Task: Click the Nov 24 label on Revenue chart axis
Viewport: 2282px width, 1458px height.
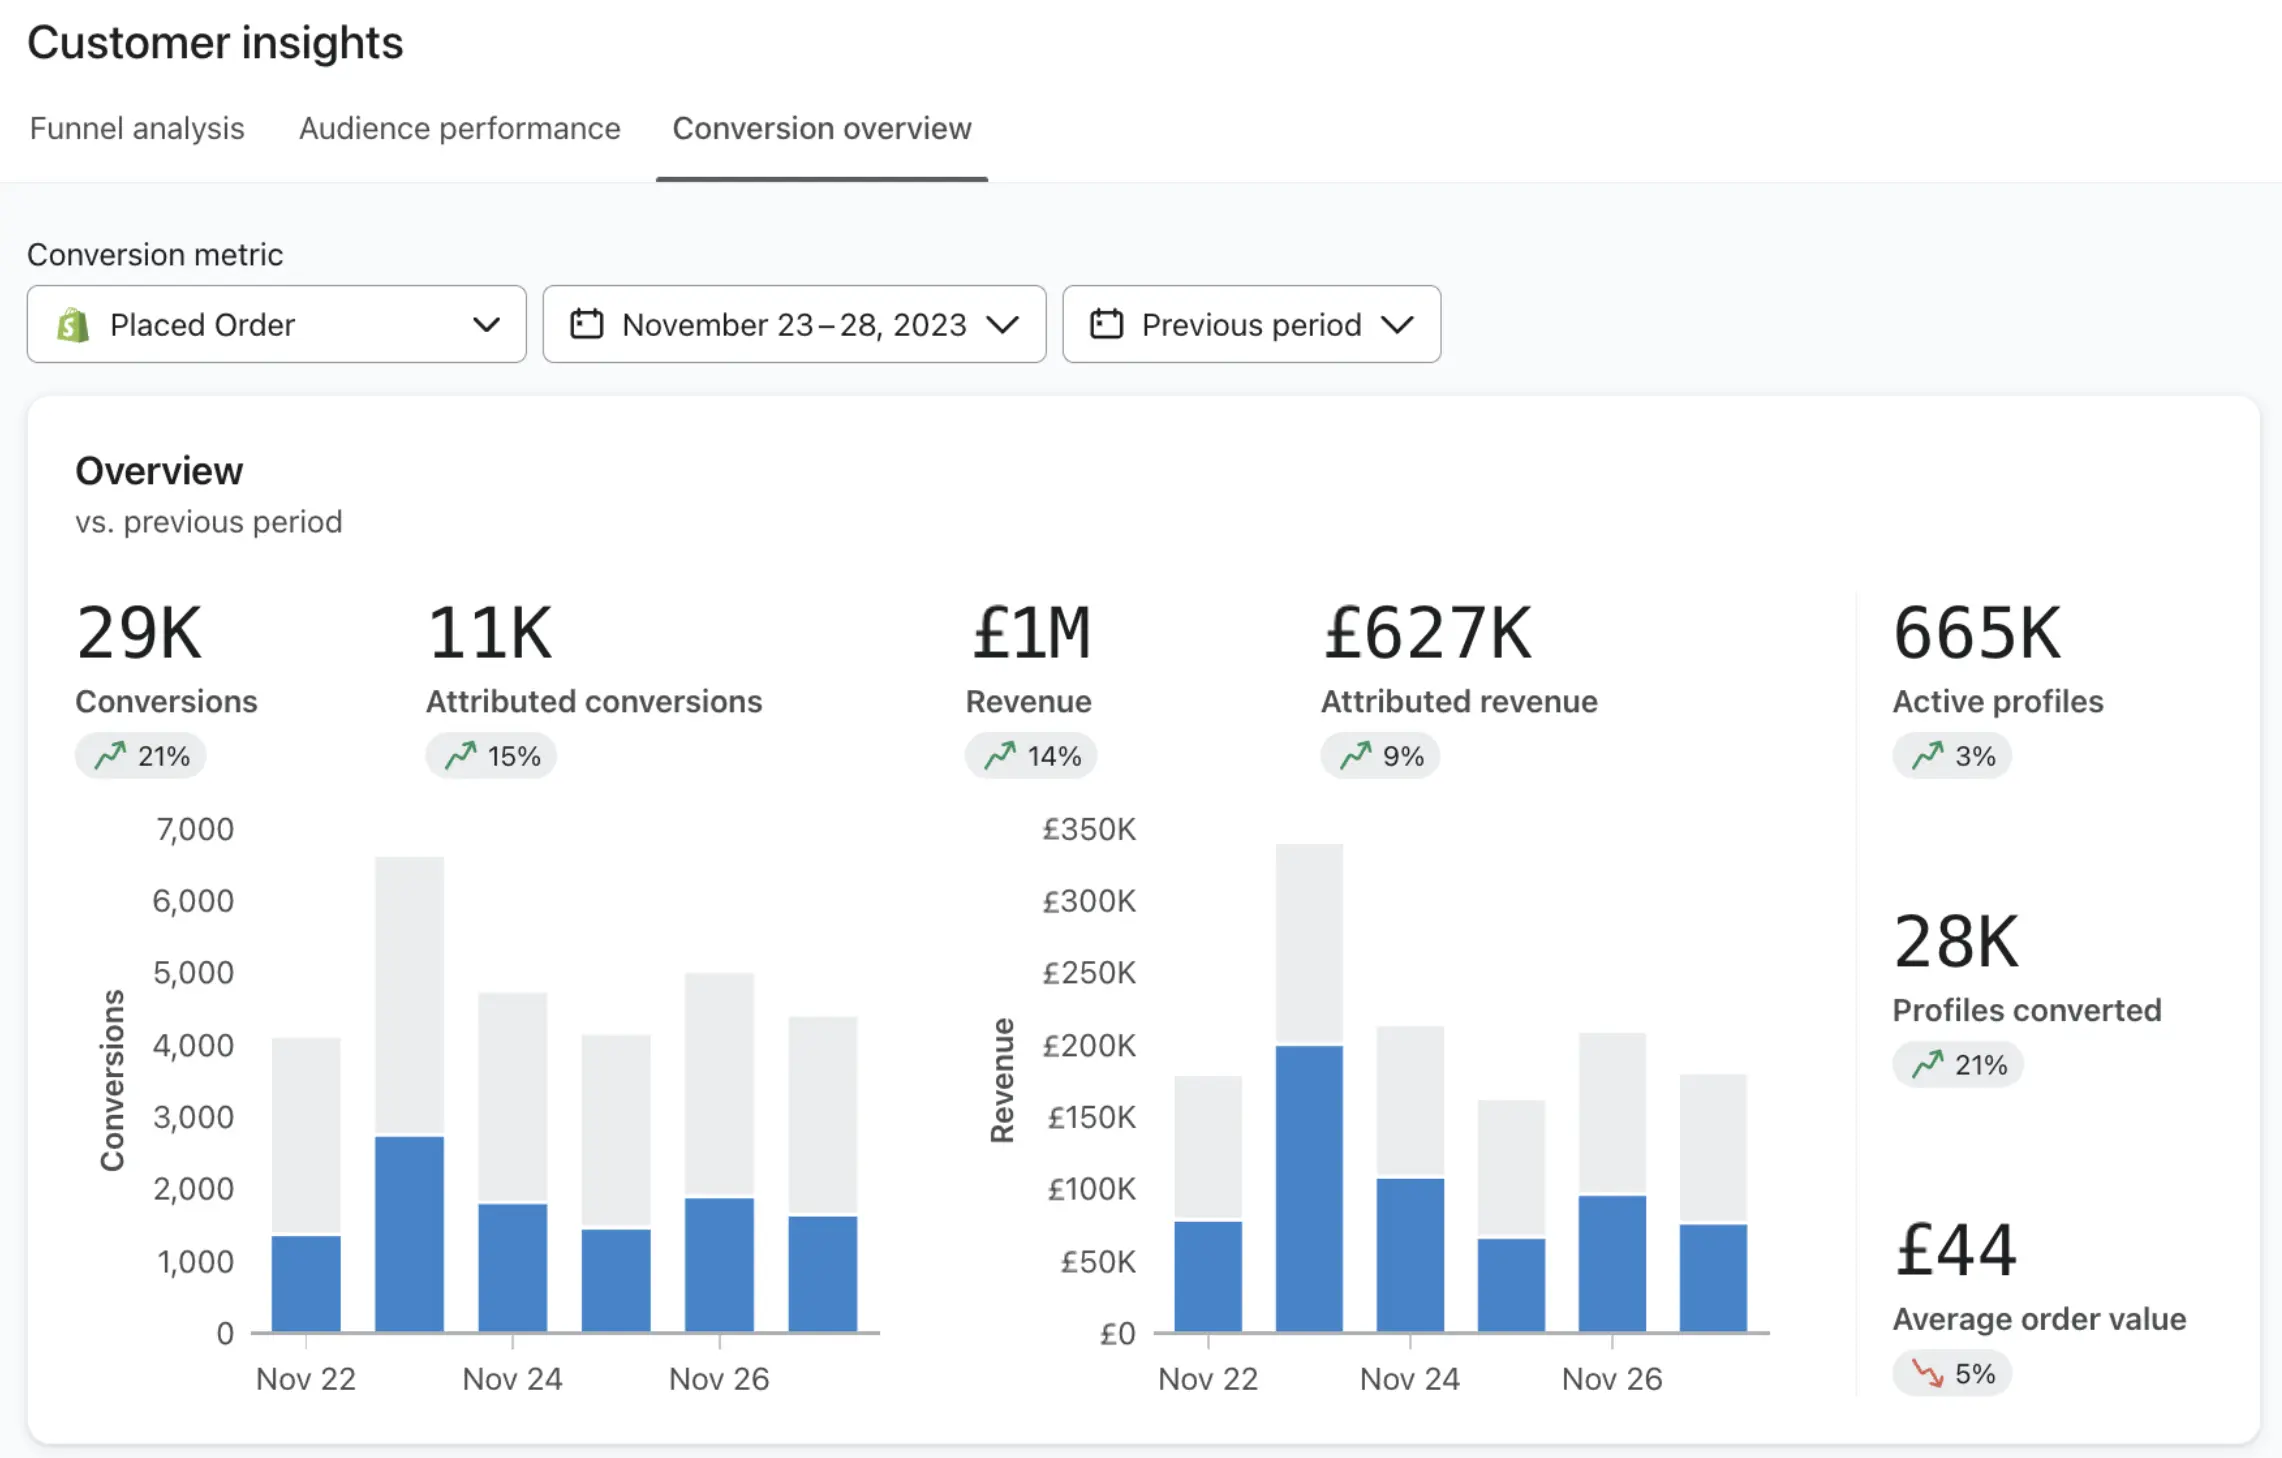Action: pyautogui.click(x=1409, y=1379)
